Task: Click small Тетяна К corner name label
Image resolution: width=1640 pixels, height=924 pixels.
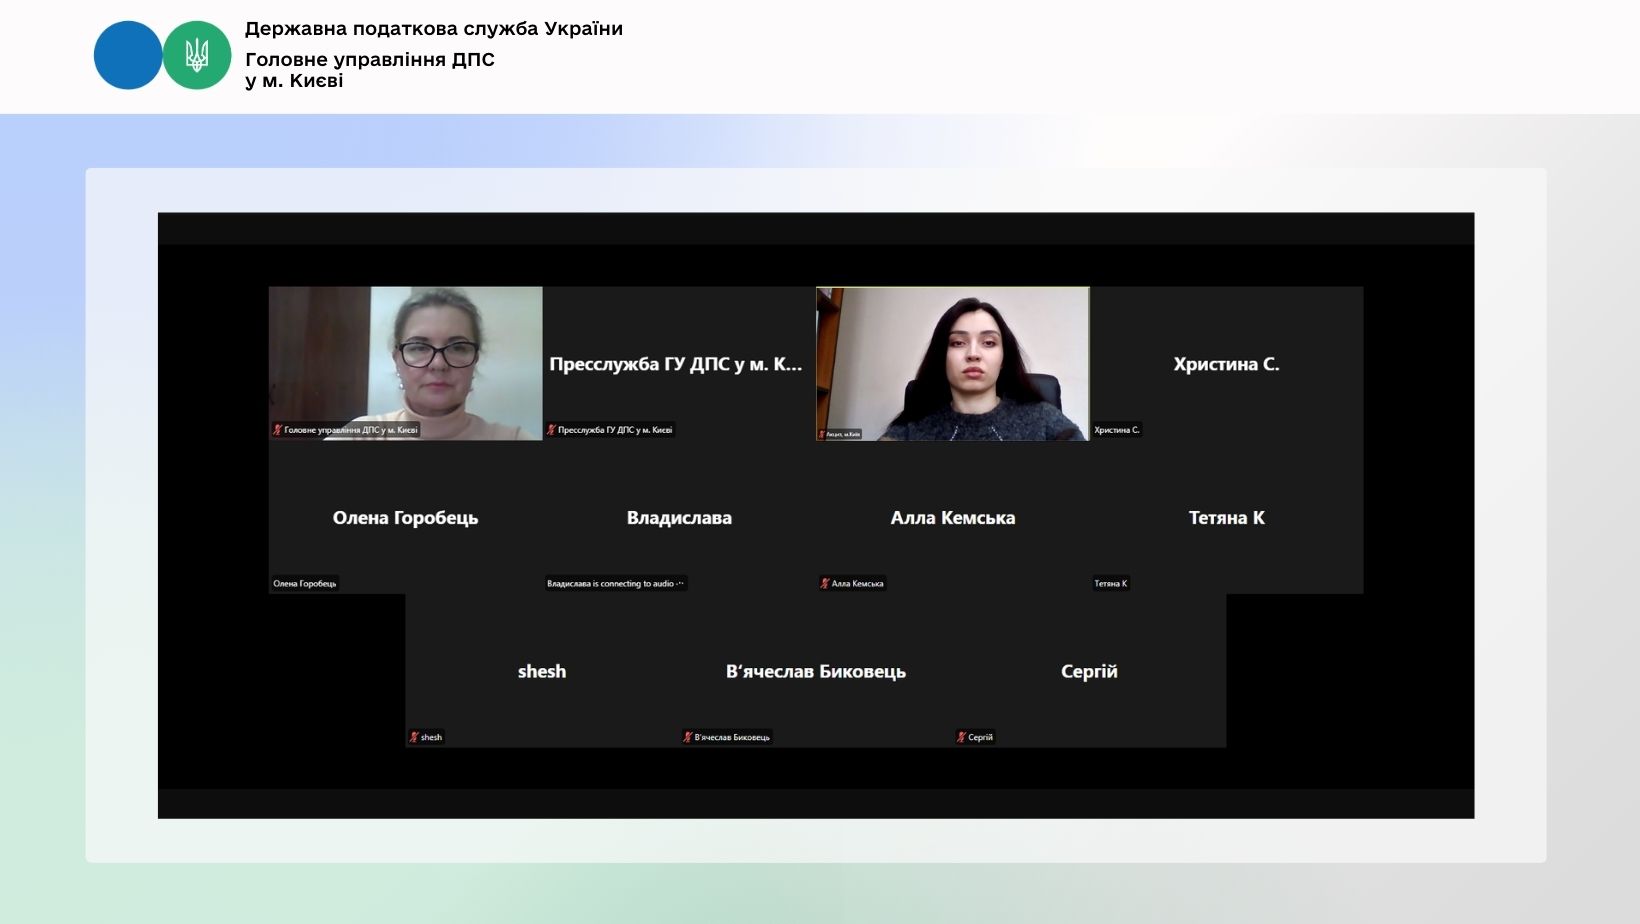Action: click(1110, 584)
